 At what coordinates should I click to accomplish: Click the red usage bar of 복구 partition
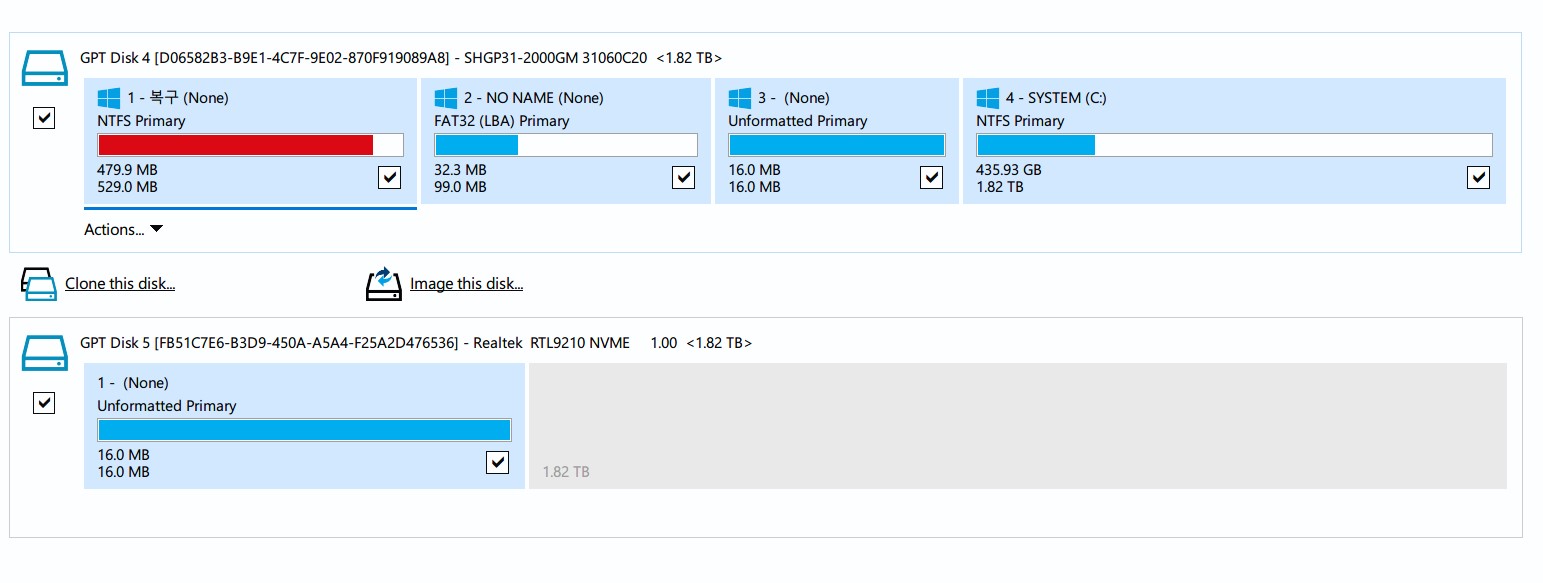point(250,145)
